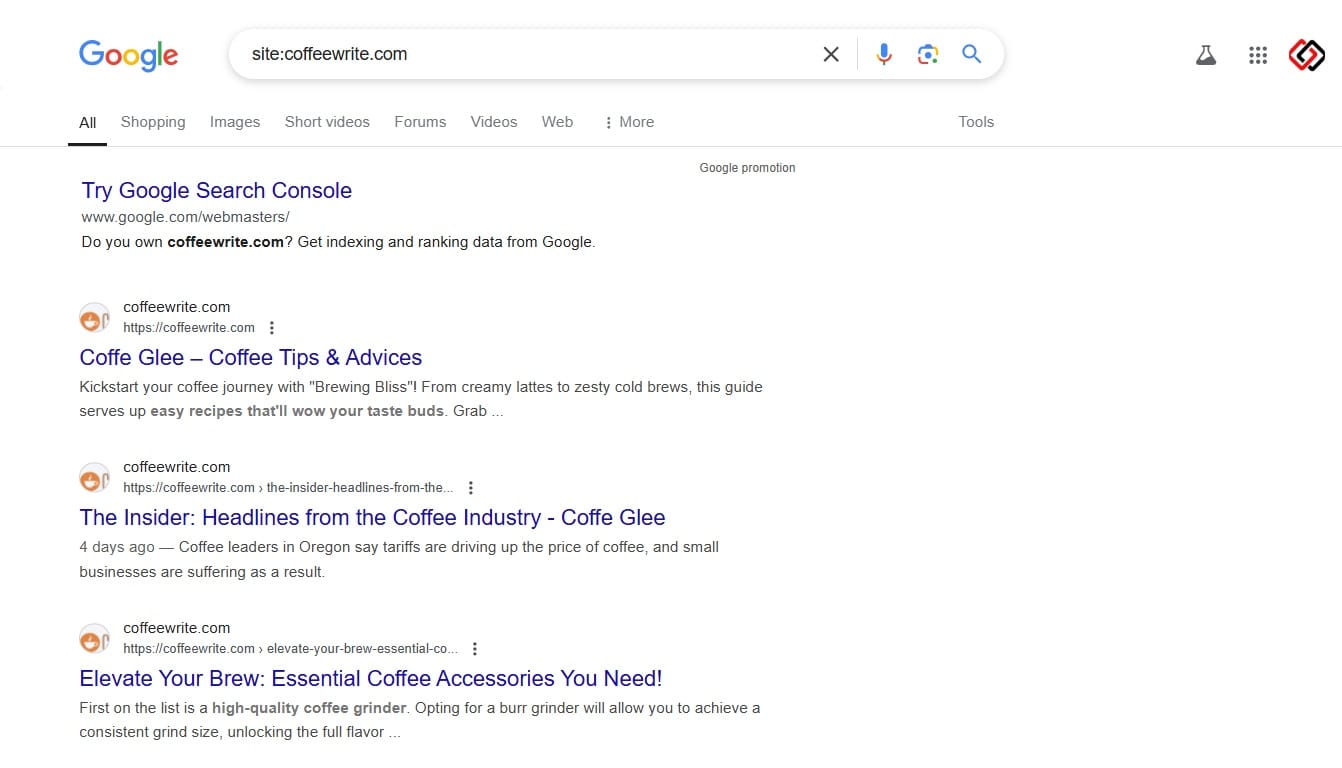The image size is (1342, 768).
Task: Click inside the search query field
Action: pos(520,54)
